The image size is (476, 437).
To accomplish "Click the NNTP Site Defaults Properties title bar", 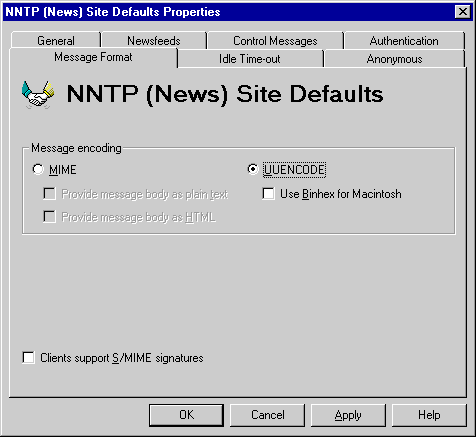I will 227,12.
